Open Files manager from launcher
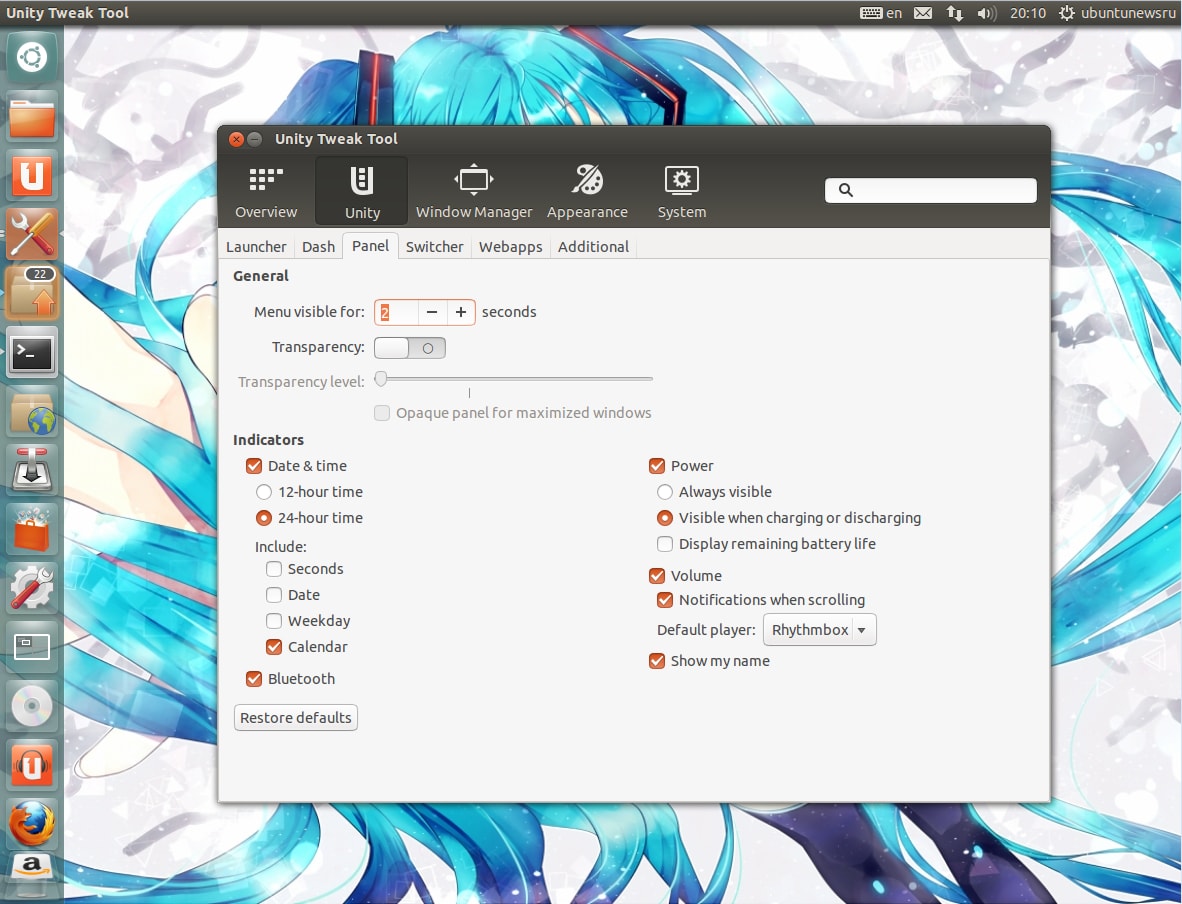Image resolution: width=1182 pixels, height=904 pixels. (32, 118)
